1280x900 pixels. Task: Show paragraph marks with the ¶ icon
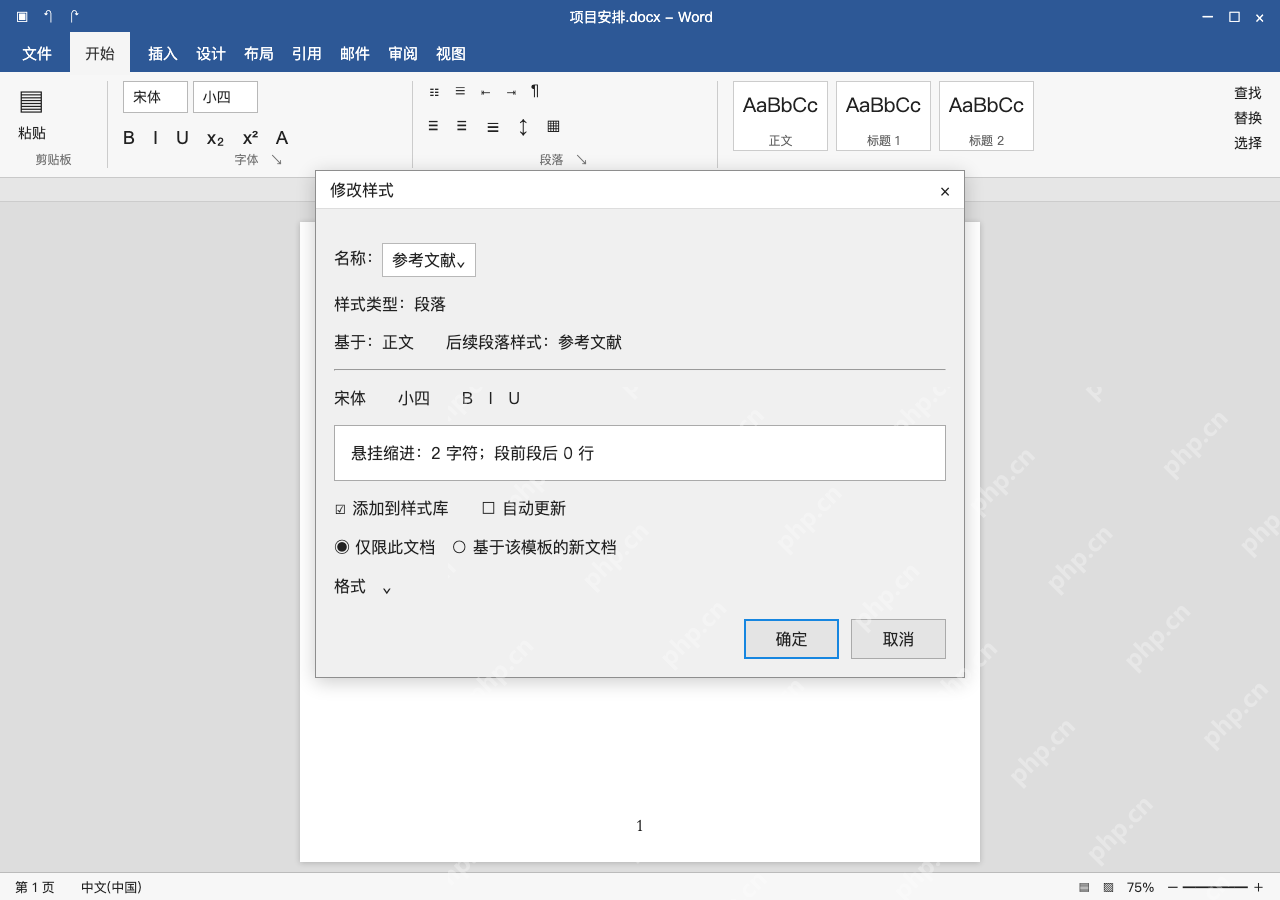(535, 91)
